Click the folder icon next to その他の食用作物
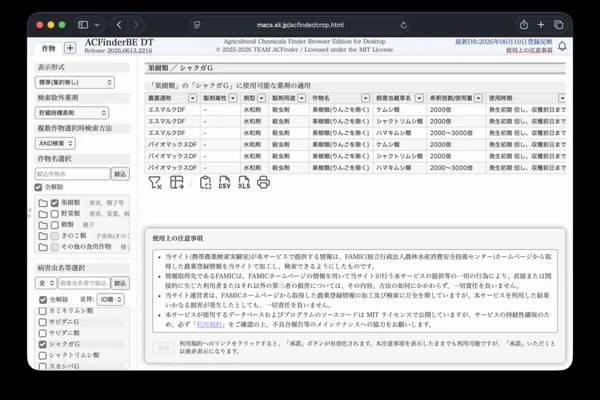600x400 pixels. [x=43, y=247]
